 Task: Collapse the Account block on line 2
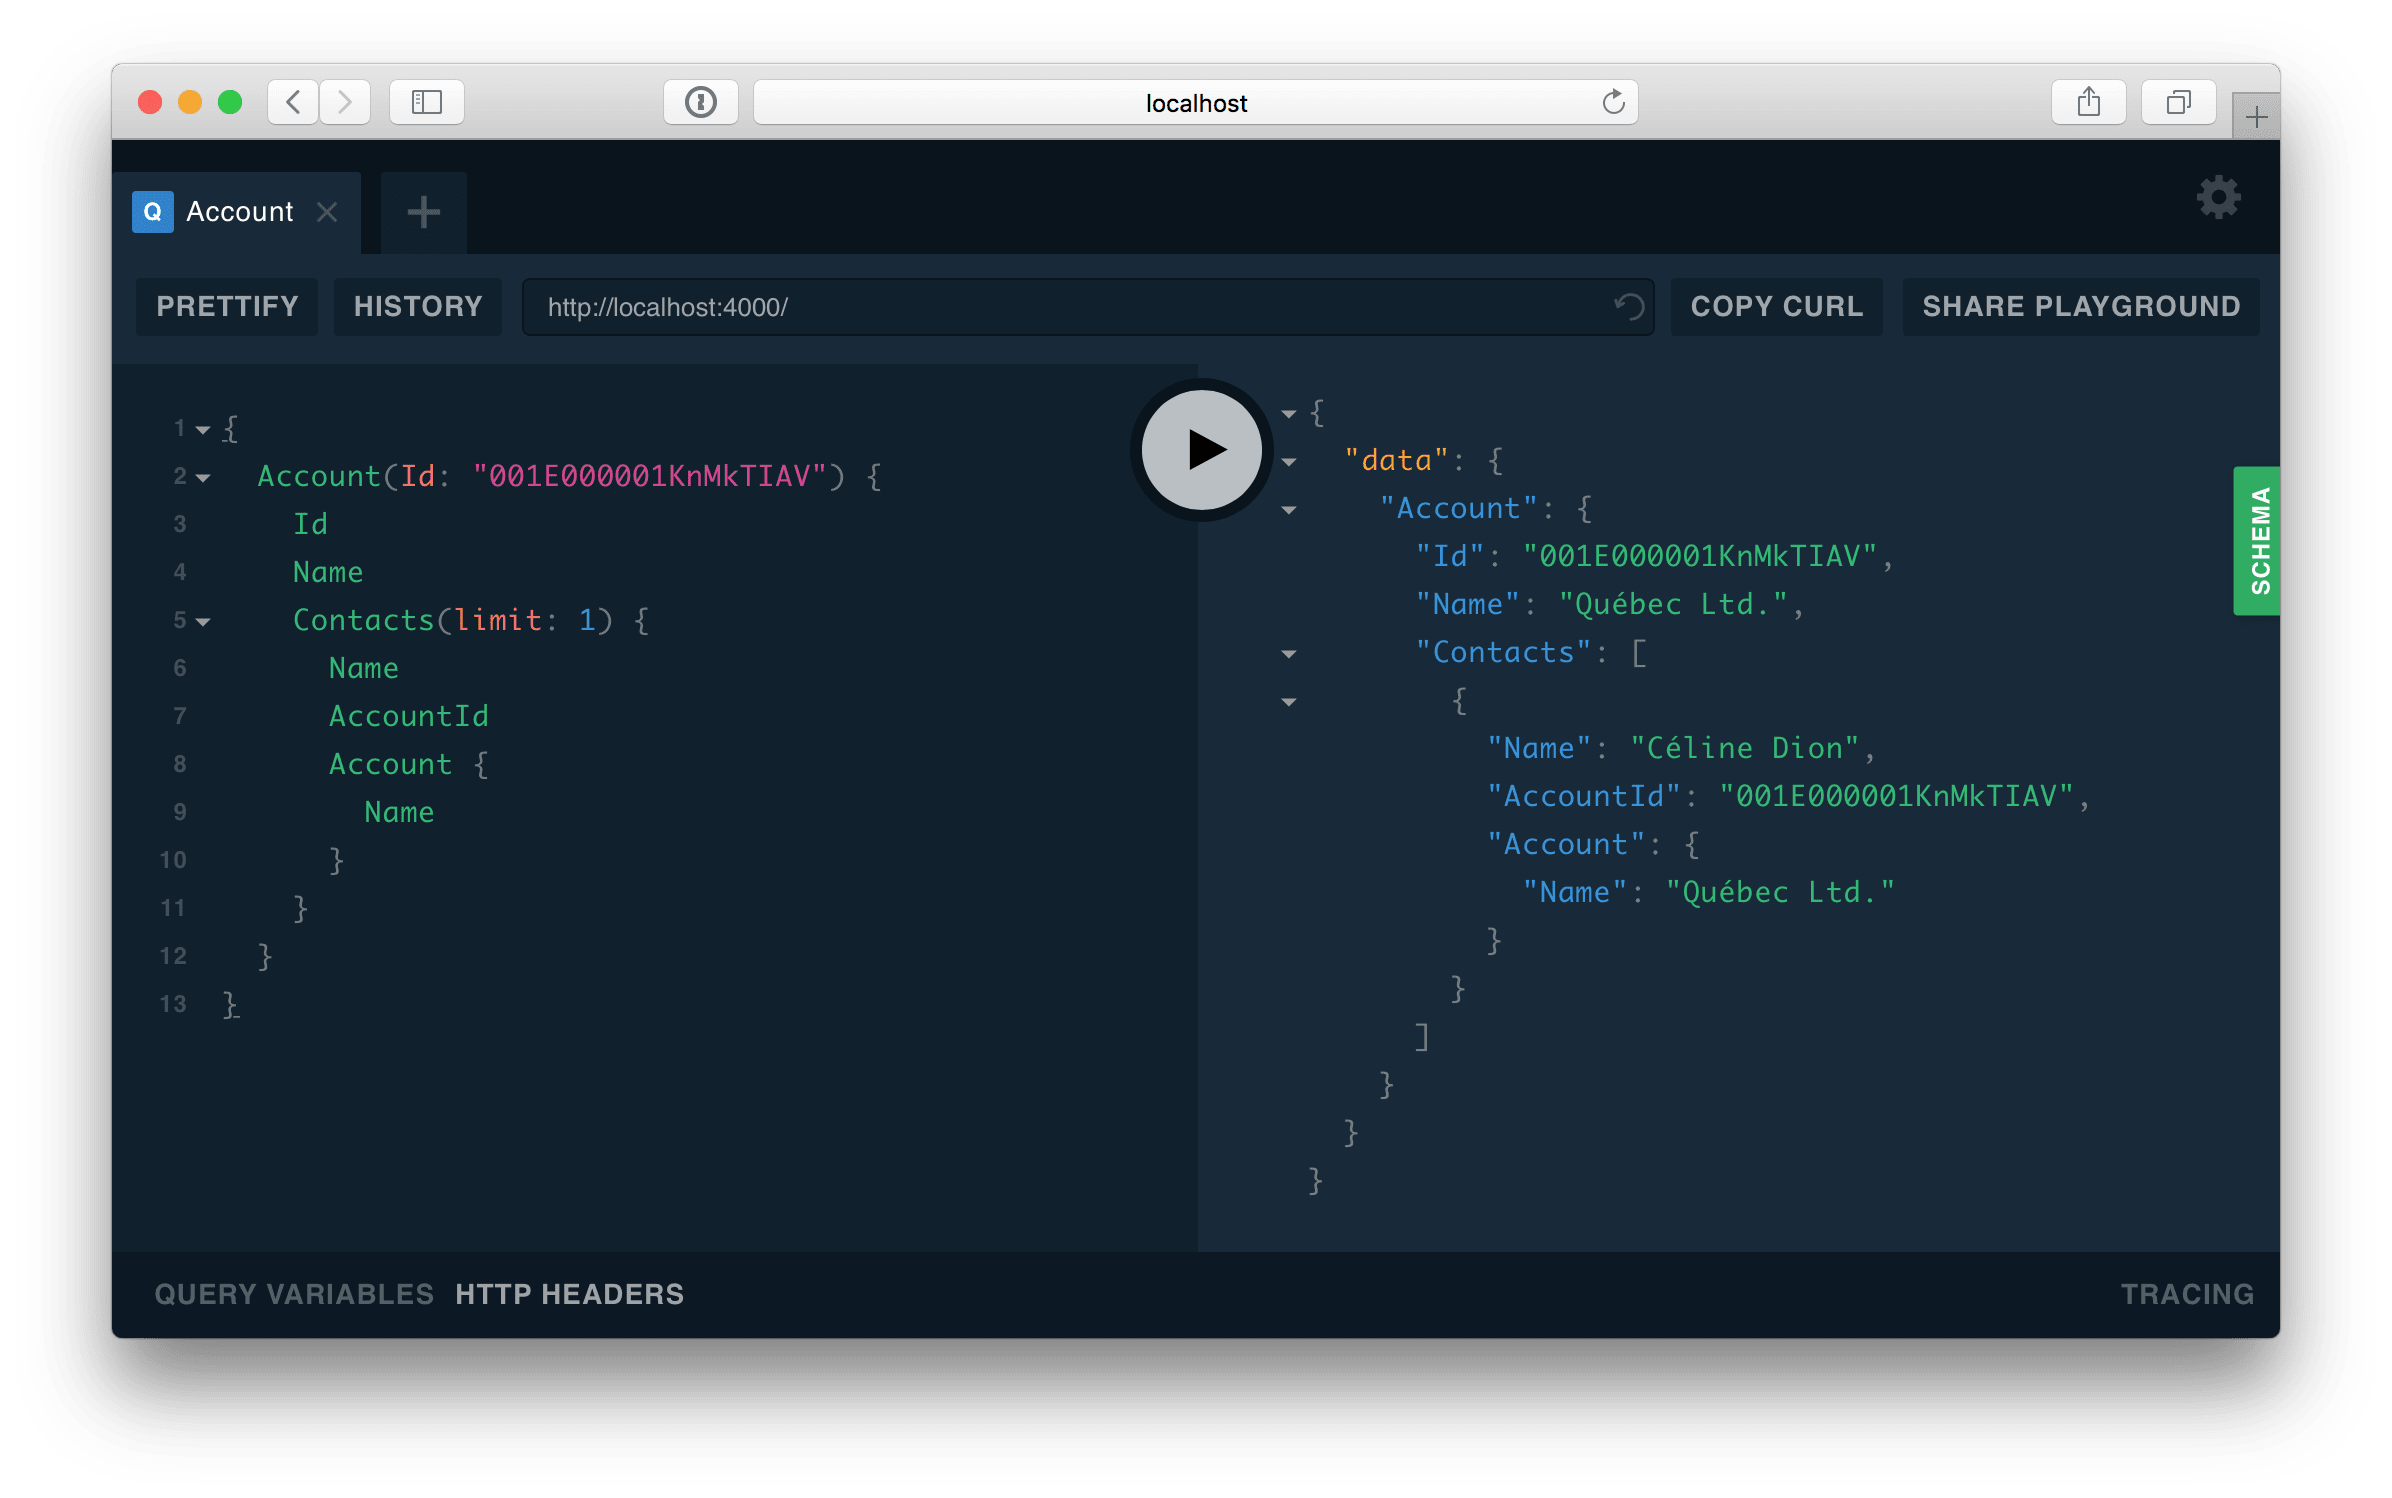(203, 477)
